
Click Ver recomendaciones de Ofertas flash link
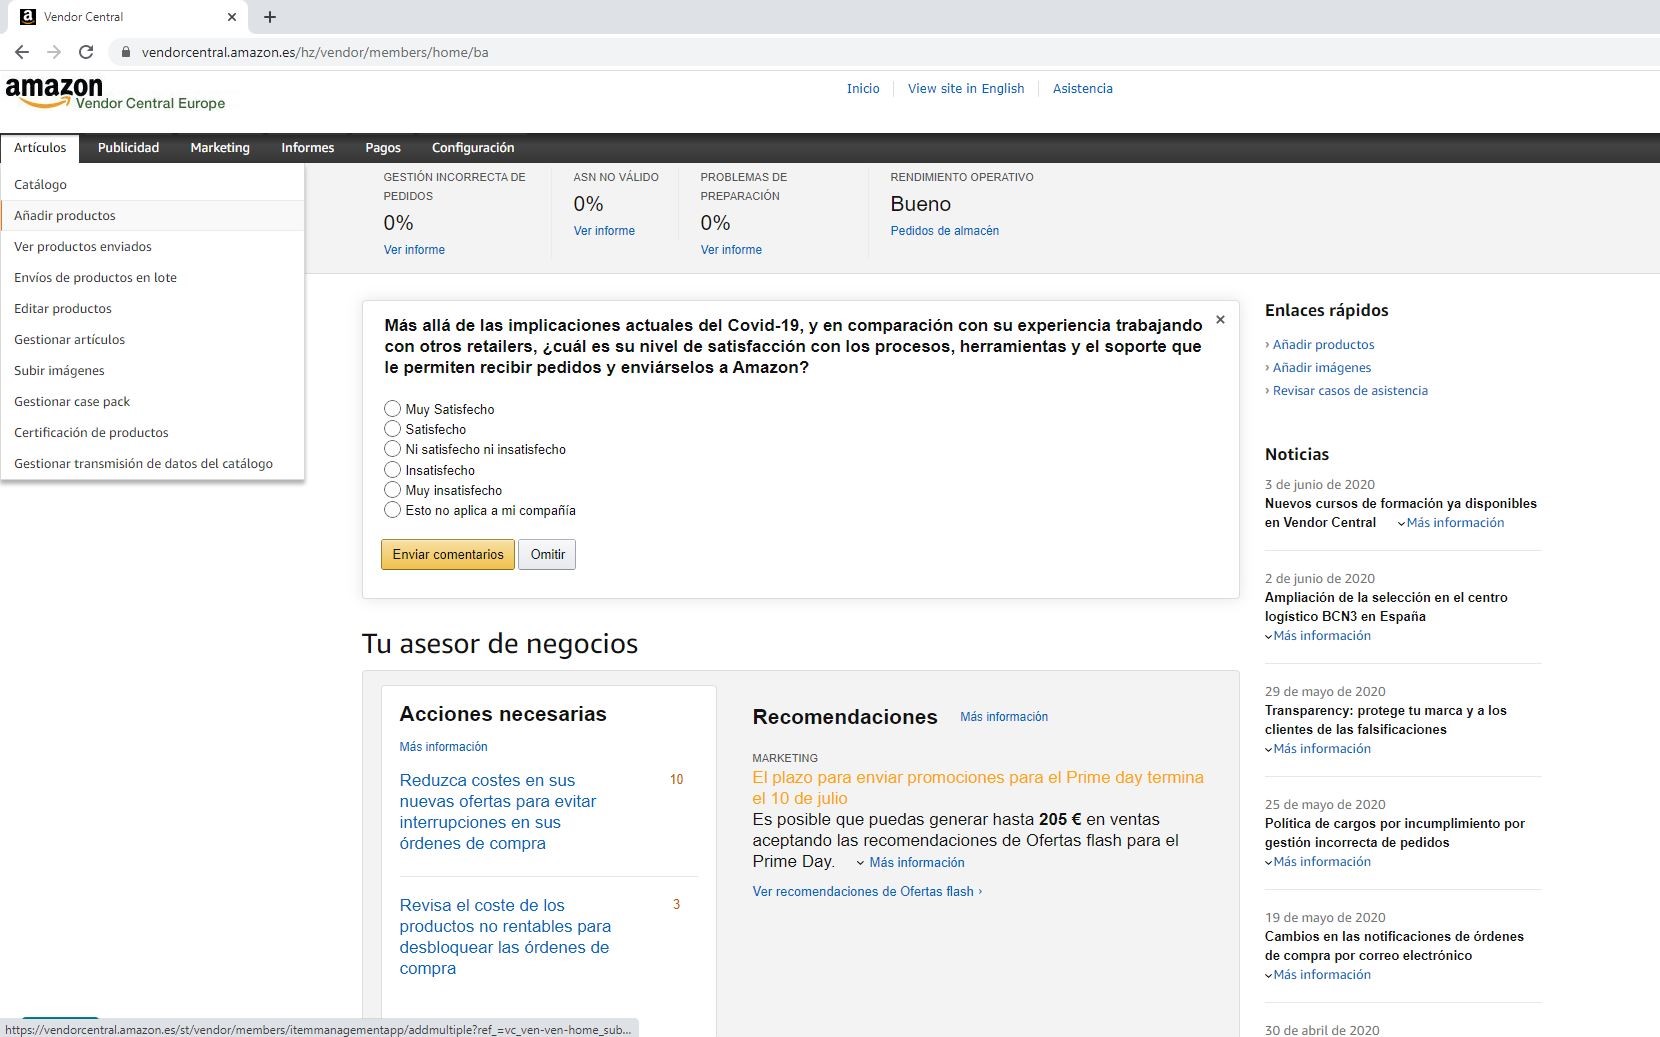[867, 892]
